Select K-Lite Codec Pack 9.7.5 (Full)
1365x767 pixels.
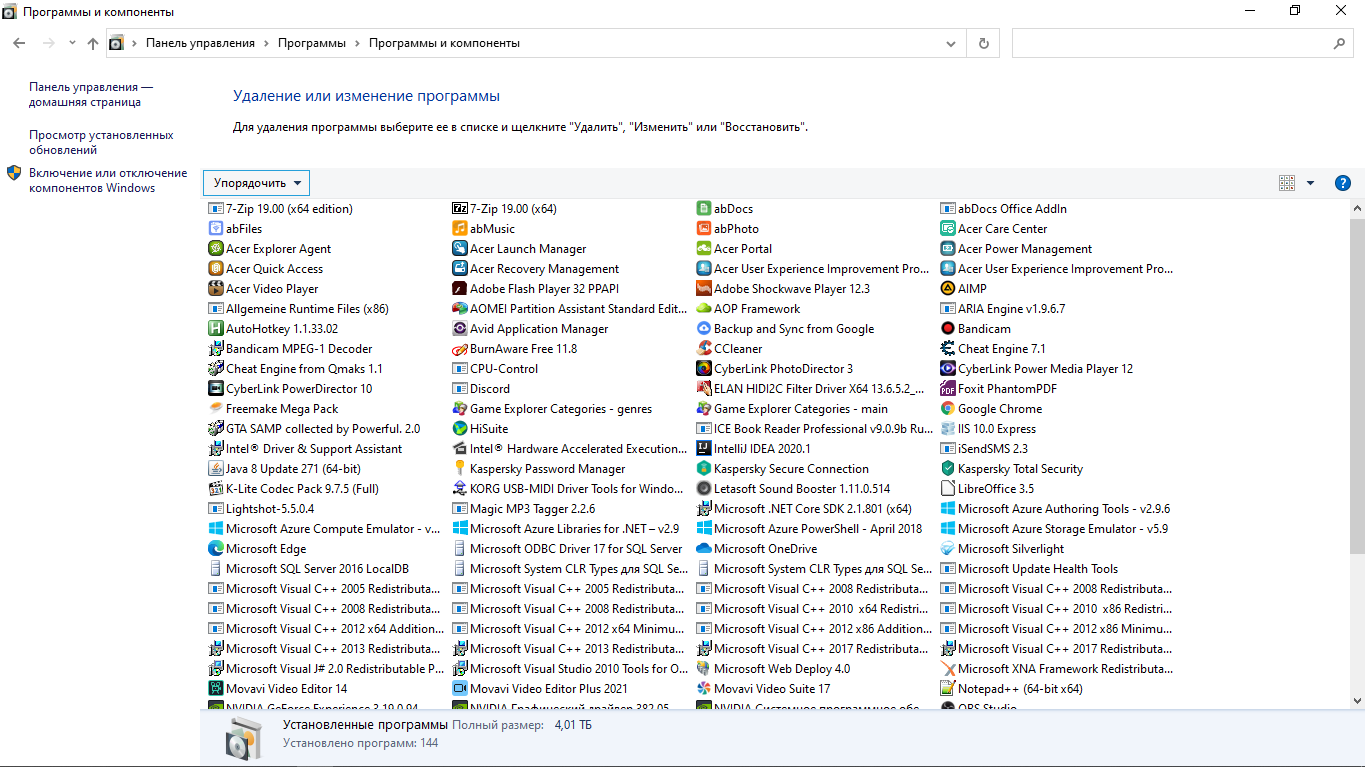(x=293, y=489)
